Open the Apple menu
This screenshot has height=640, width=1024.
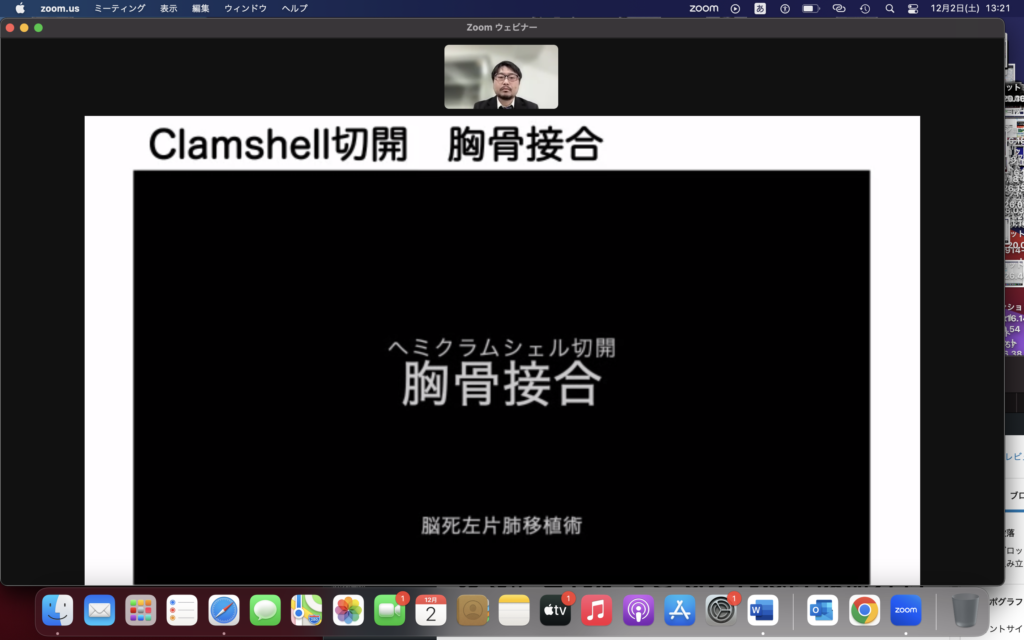coord(19,8)
